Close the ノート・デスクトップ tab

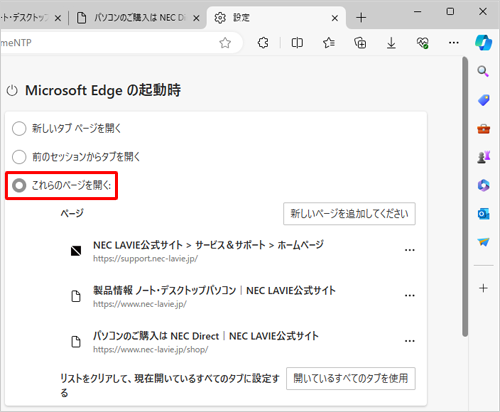(58, 18)
